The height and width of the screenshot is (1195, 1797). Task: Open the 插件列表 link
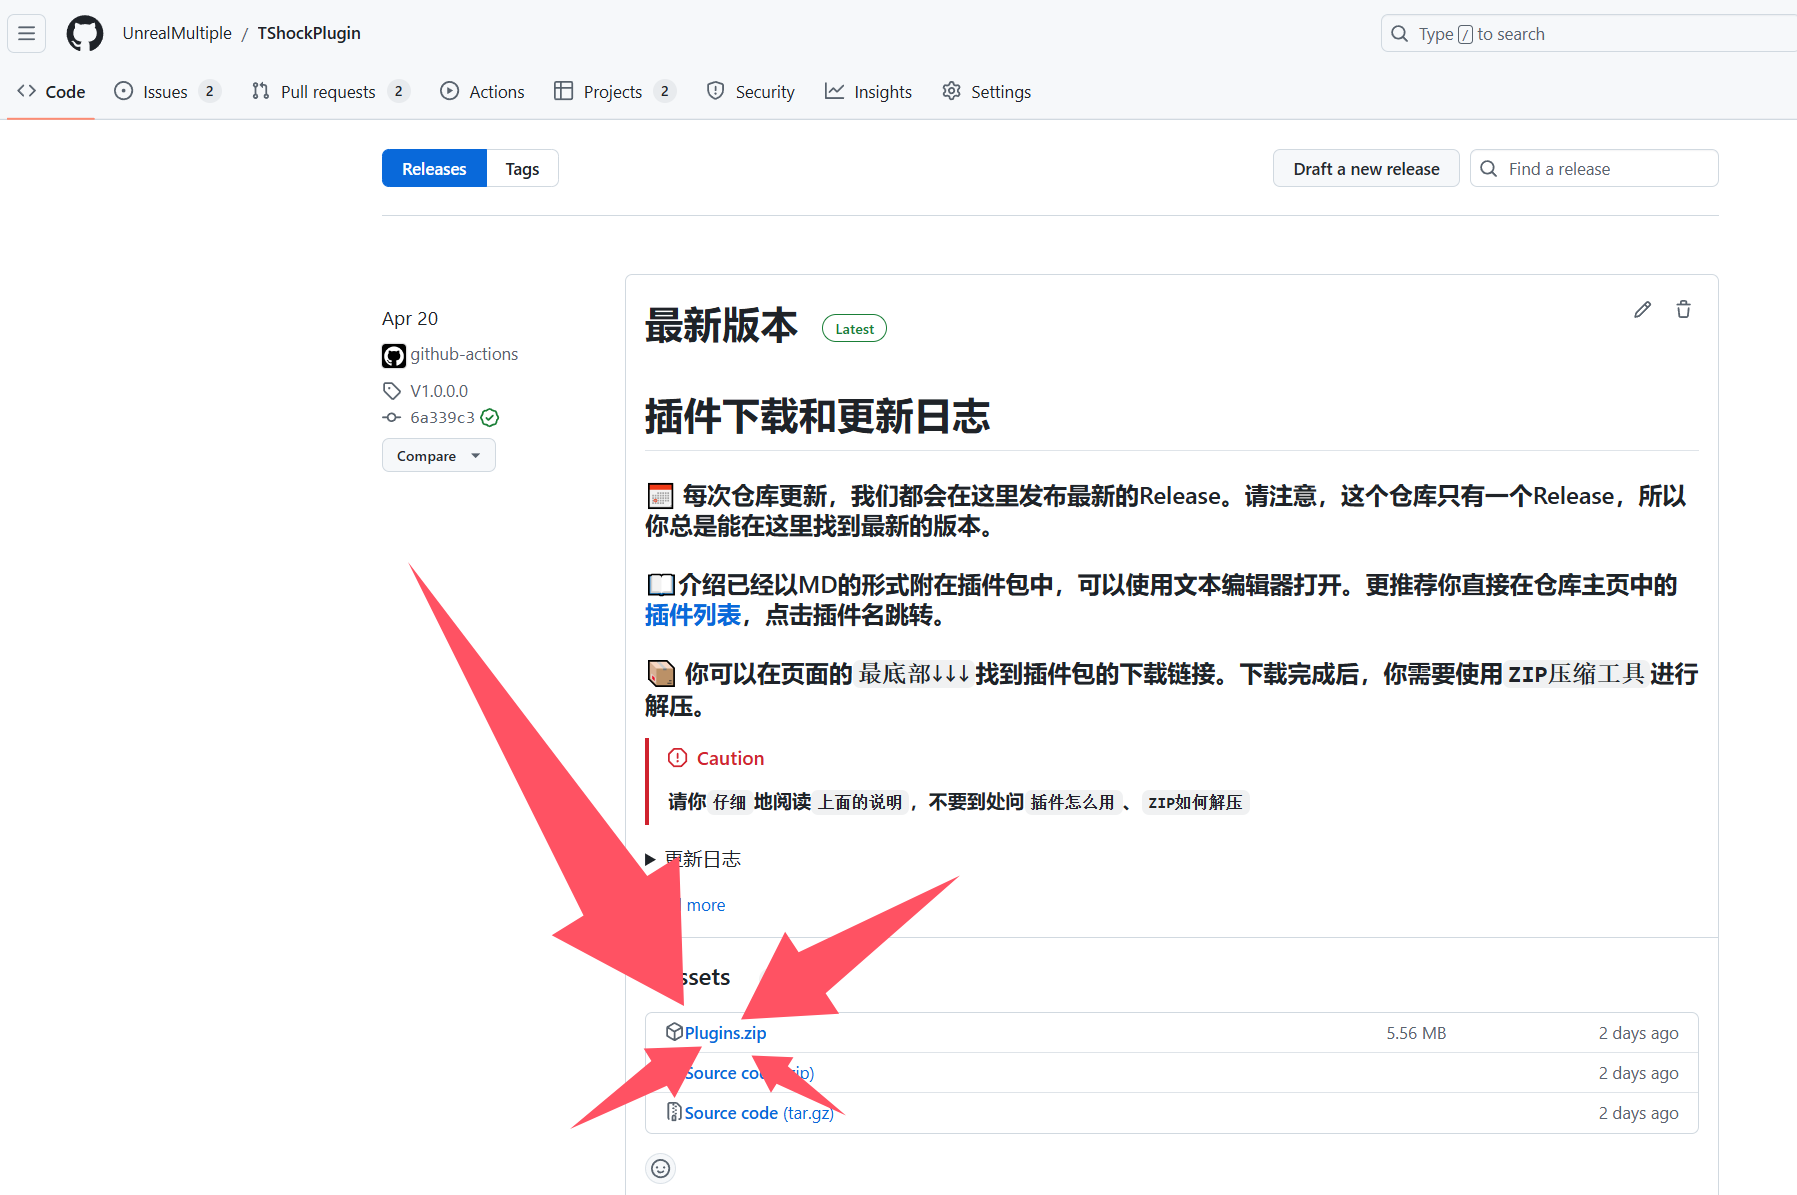point(692,615)
